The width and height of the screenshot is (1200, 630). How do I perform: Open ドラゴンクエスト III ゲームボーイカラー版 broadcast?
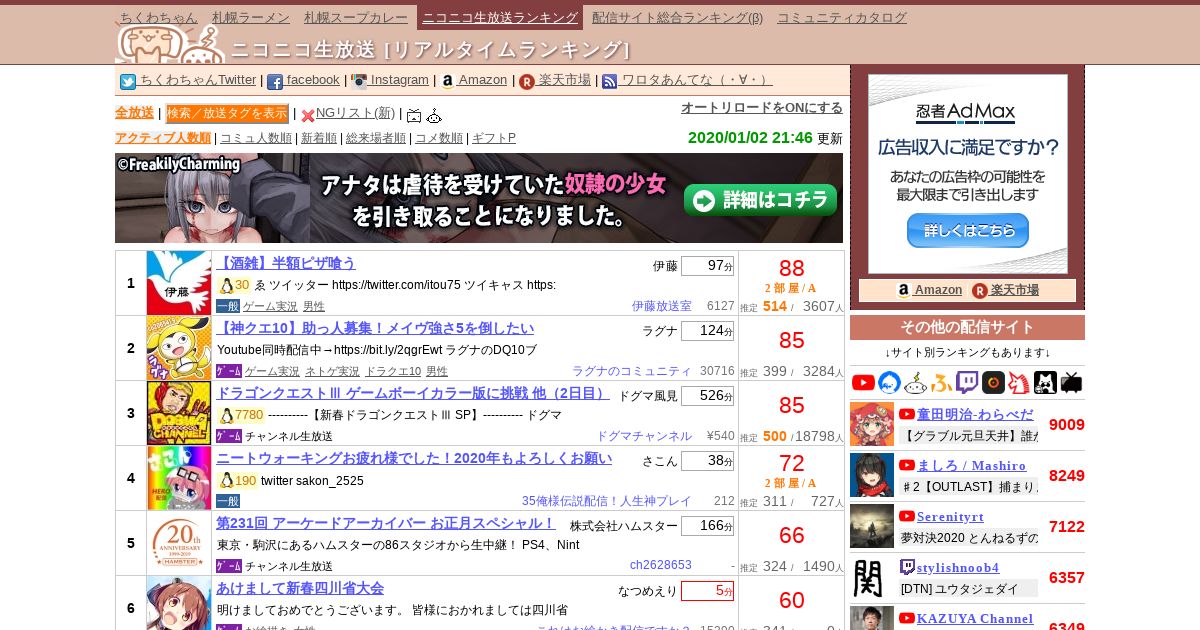(x=413, y=393)
